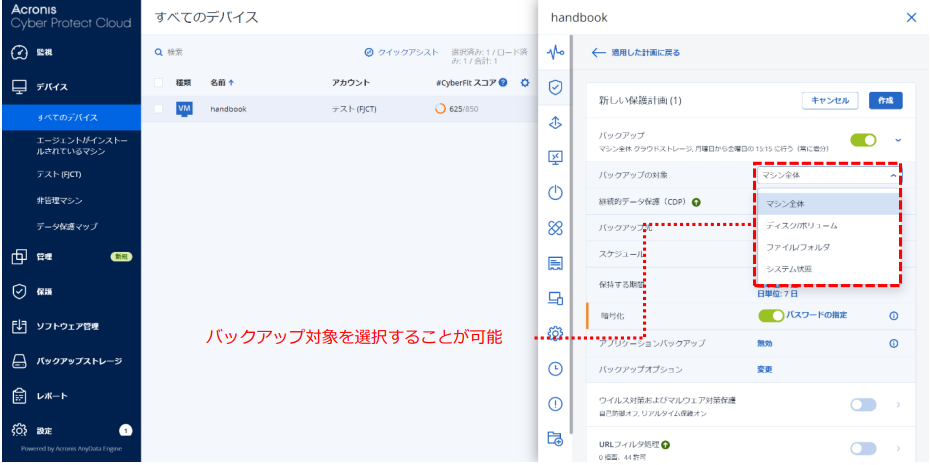Click the info icon beside 暗号化 row
The image size is (931, 465).
(893, 316)
